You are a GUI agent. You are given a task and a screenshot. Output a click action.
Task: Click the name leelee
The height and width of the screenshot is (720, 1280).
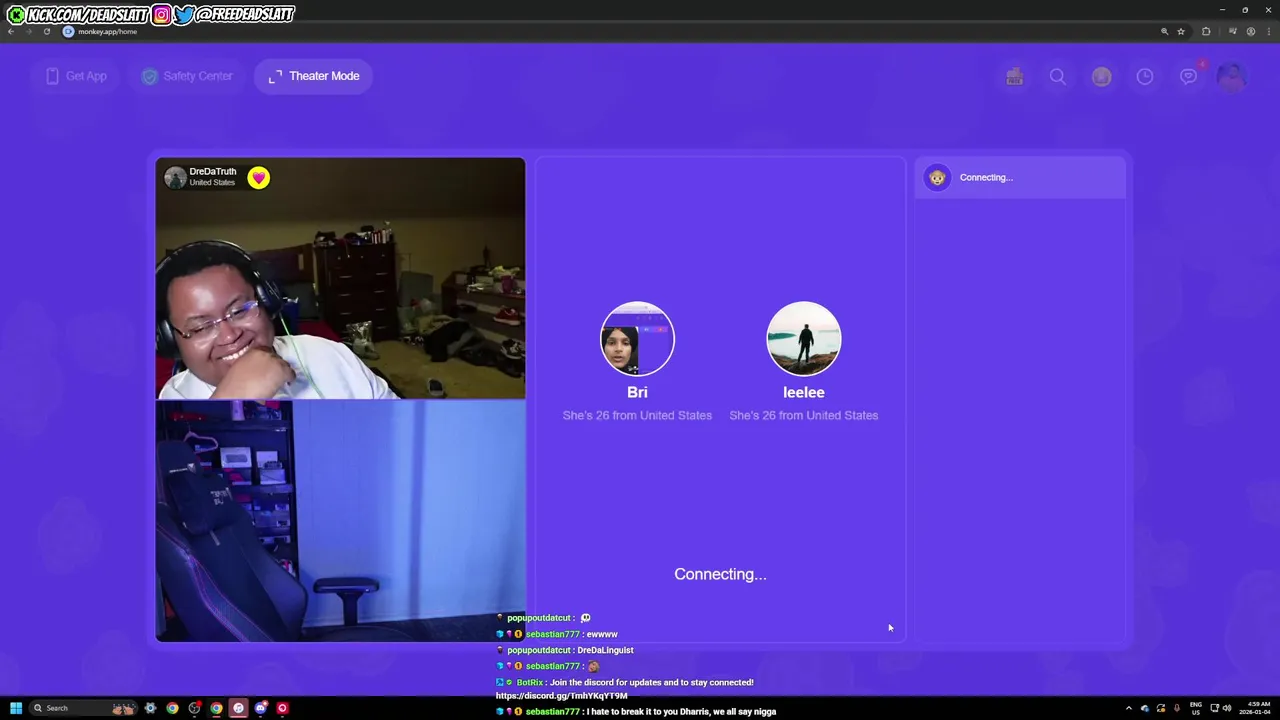click(804, 392)
